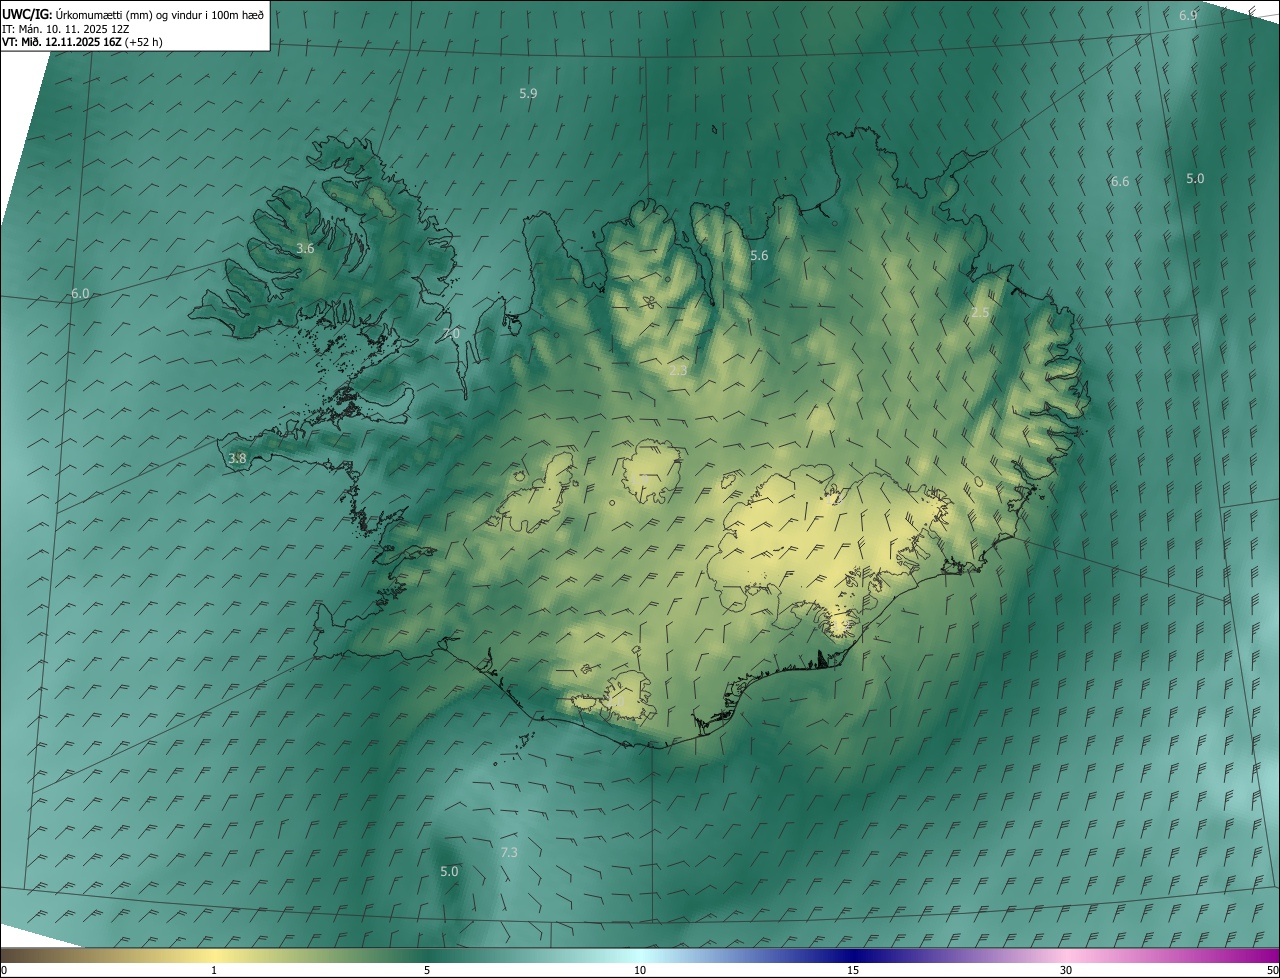Click the 3.8 value on Snæfellsnes peninsula

click(x=237, y=458)
